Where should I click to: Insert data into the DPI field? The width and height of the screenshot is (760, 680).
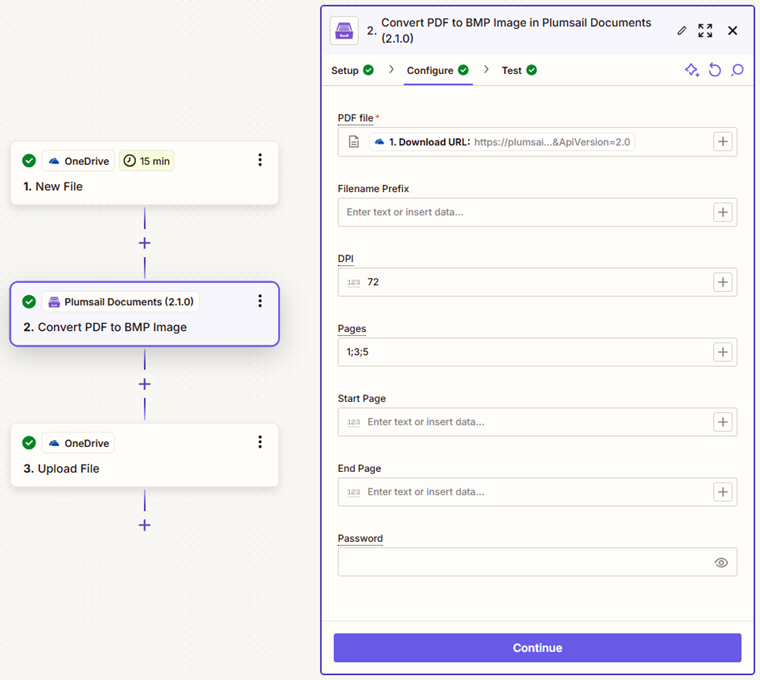click(723, 282)
